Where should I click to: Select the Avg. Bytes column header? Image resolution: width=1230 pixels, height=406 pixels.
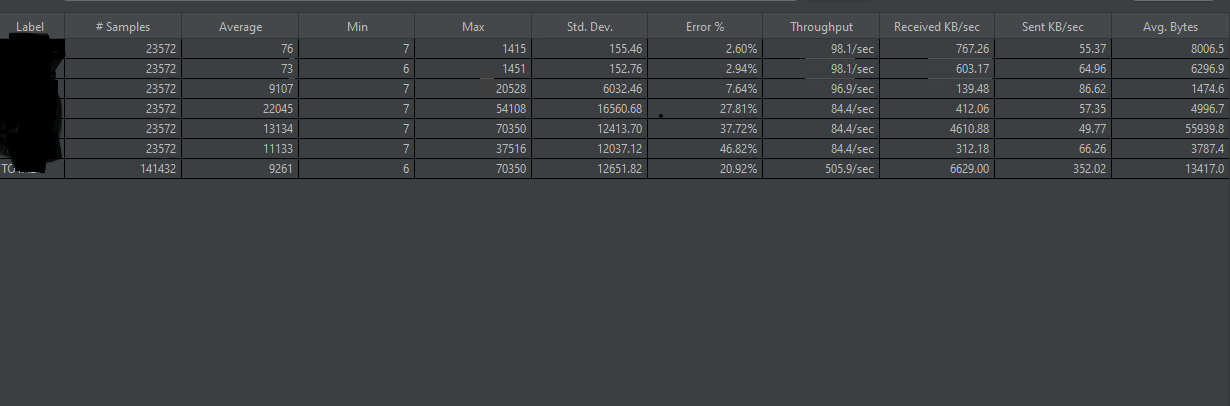point(1170,27)
